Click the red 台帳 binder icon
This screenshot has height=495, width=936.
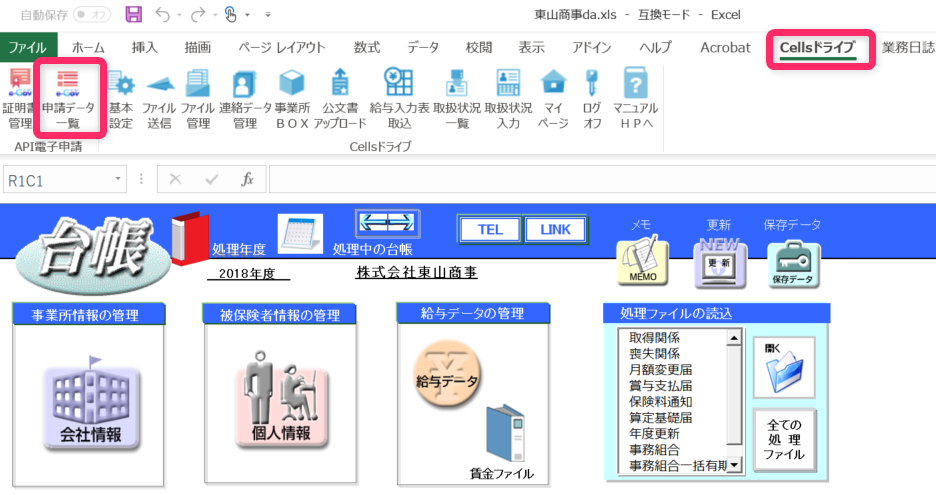pyautogui.click(x=190, y=238)
